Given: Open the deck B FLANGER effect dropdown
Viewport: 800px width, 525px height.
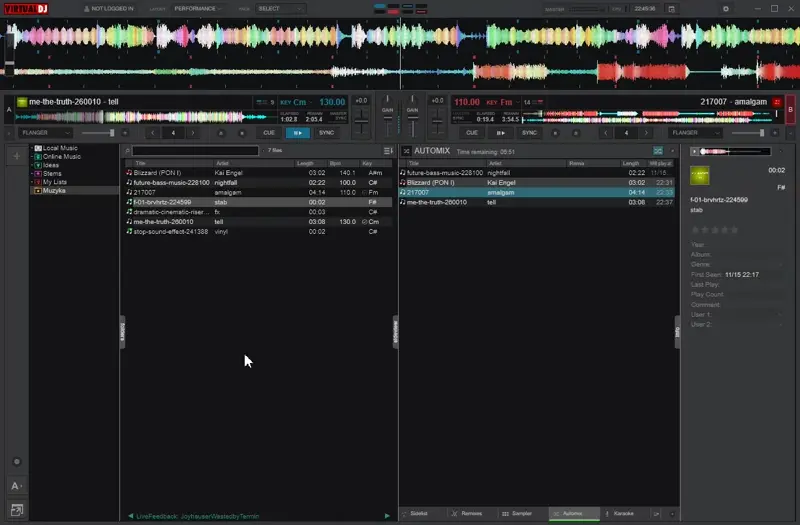Looking at the screenshot, I should tap(695, 133).
